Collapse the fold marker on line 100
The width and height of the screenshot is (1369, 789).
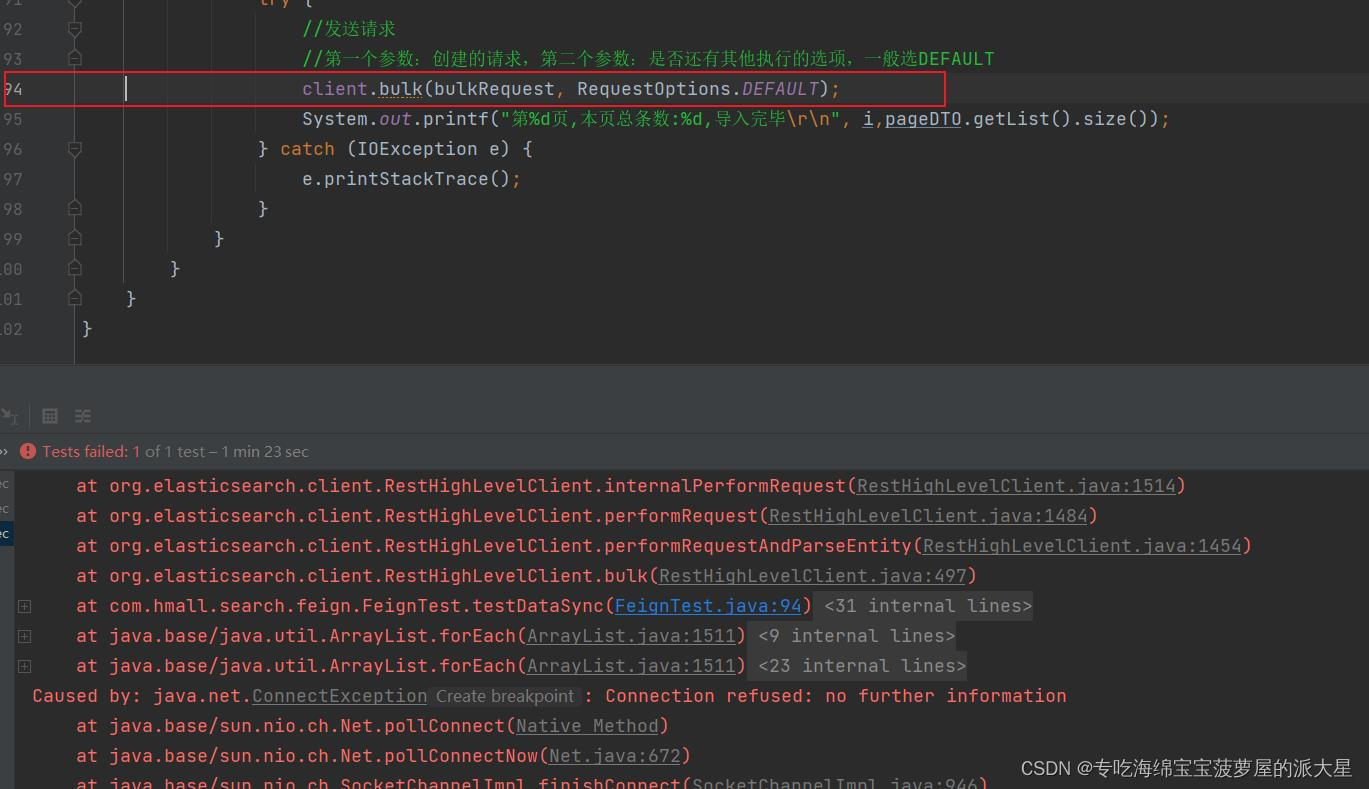(74, 269)
